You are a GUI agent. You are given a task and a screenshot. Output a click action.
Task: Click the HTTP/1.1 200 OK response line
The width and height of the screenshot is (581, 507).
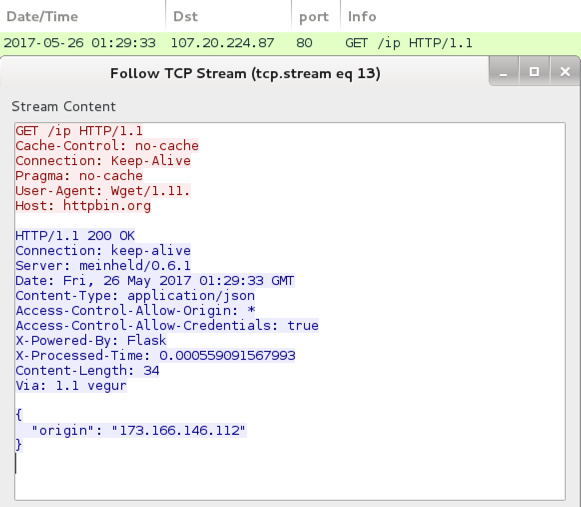[x=75, y=235]
